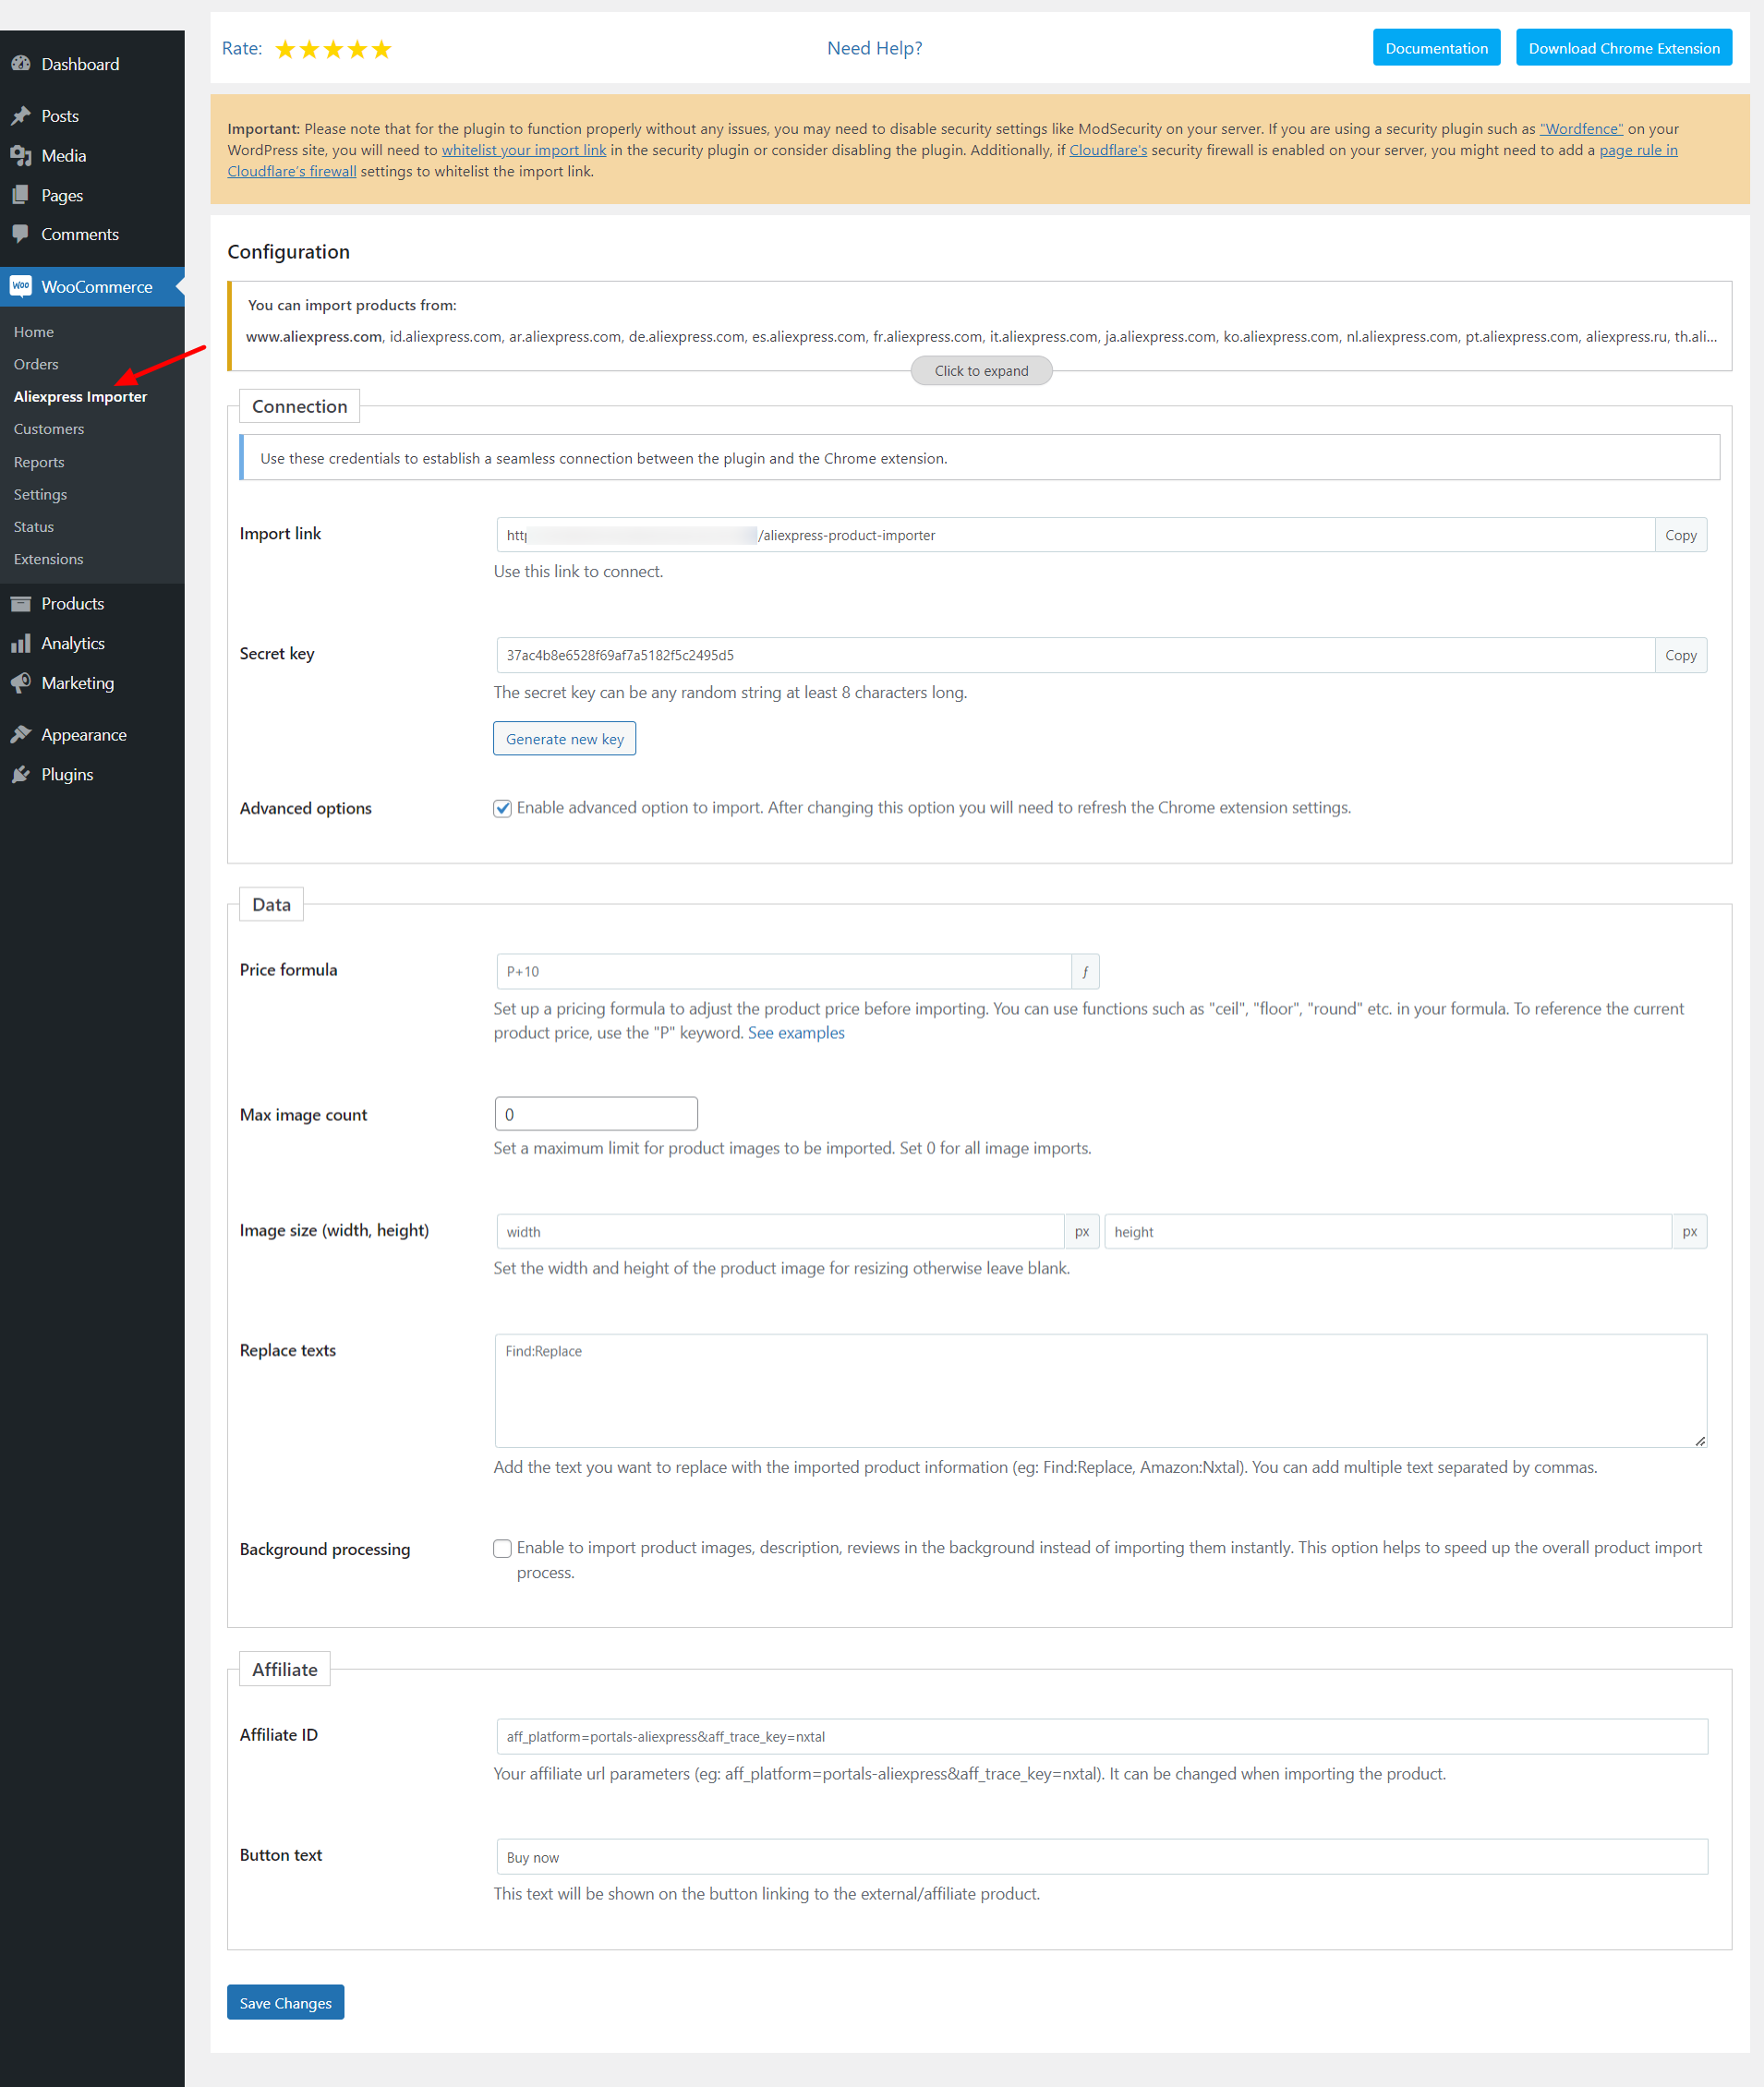
Task: Focus the image width field
Action: 780,1232
